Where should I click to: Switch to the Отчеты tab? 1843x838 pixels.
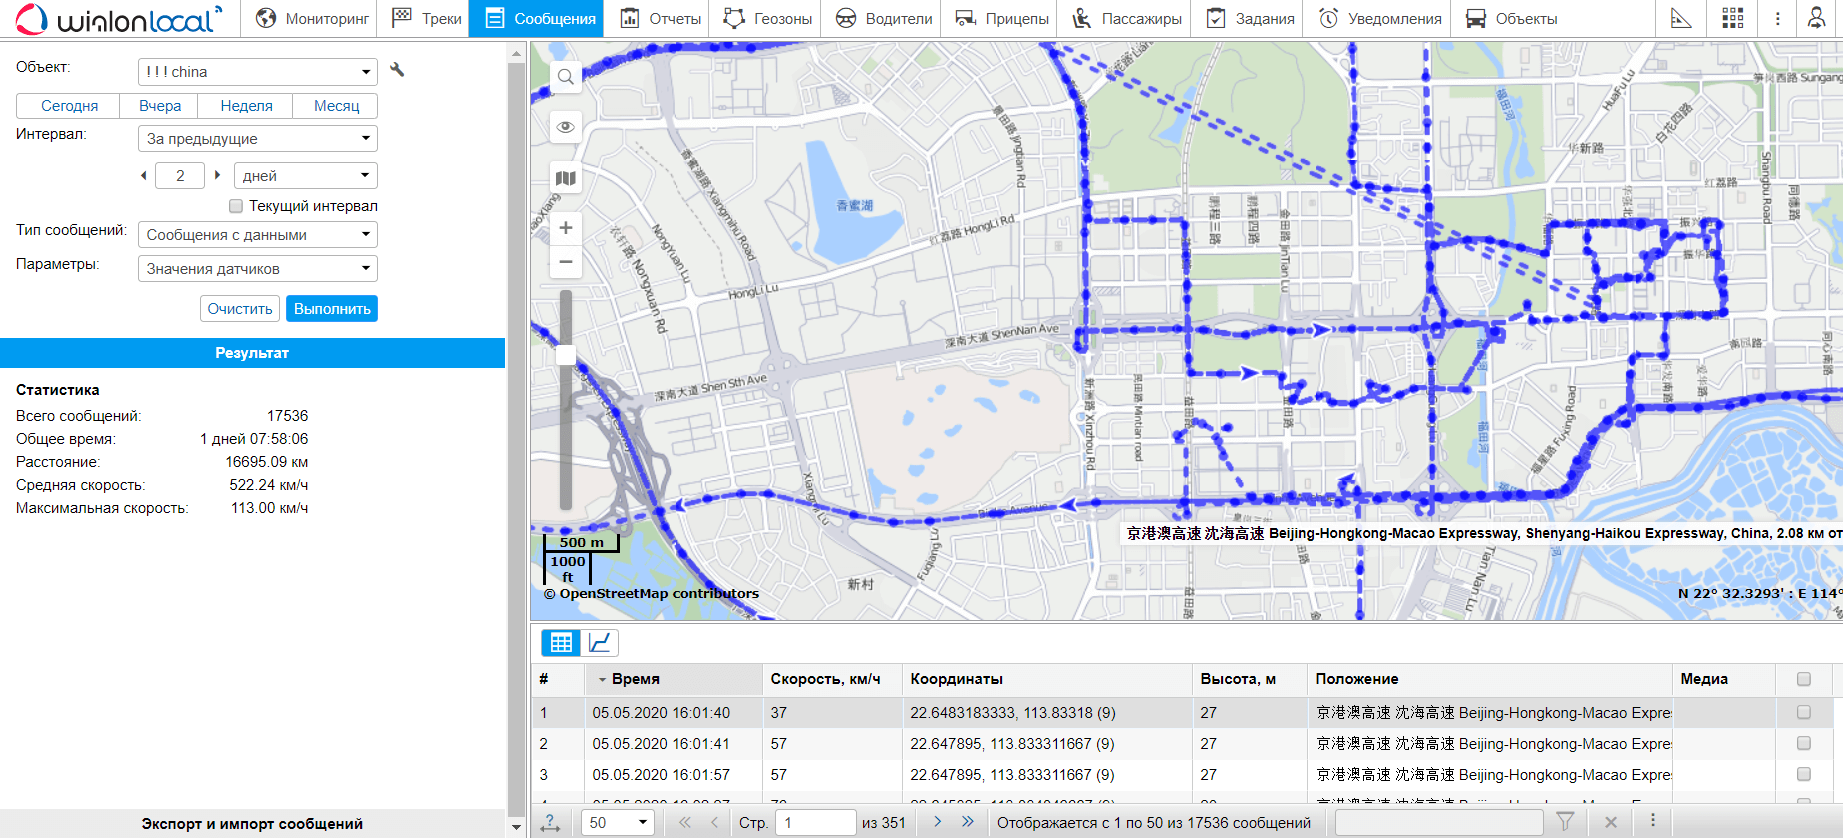(660, 19)
